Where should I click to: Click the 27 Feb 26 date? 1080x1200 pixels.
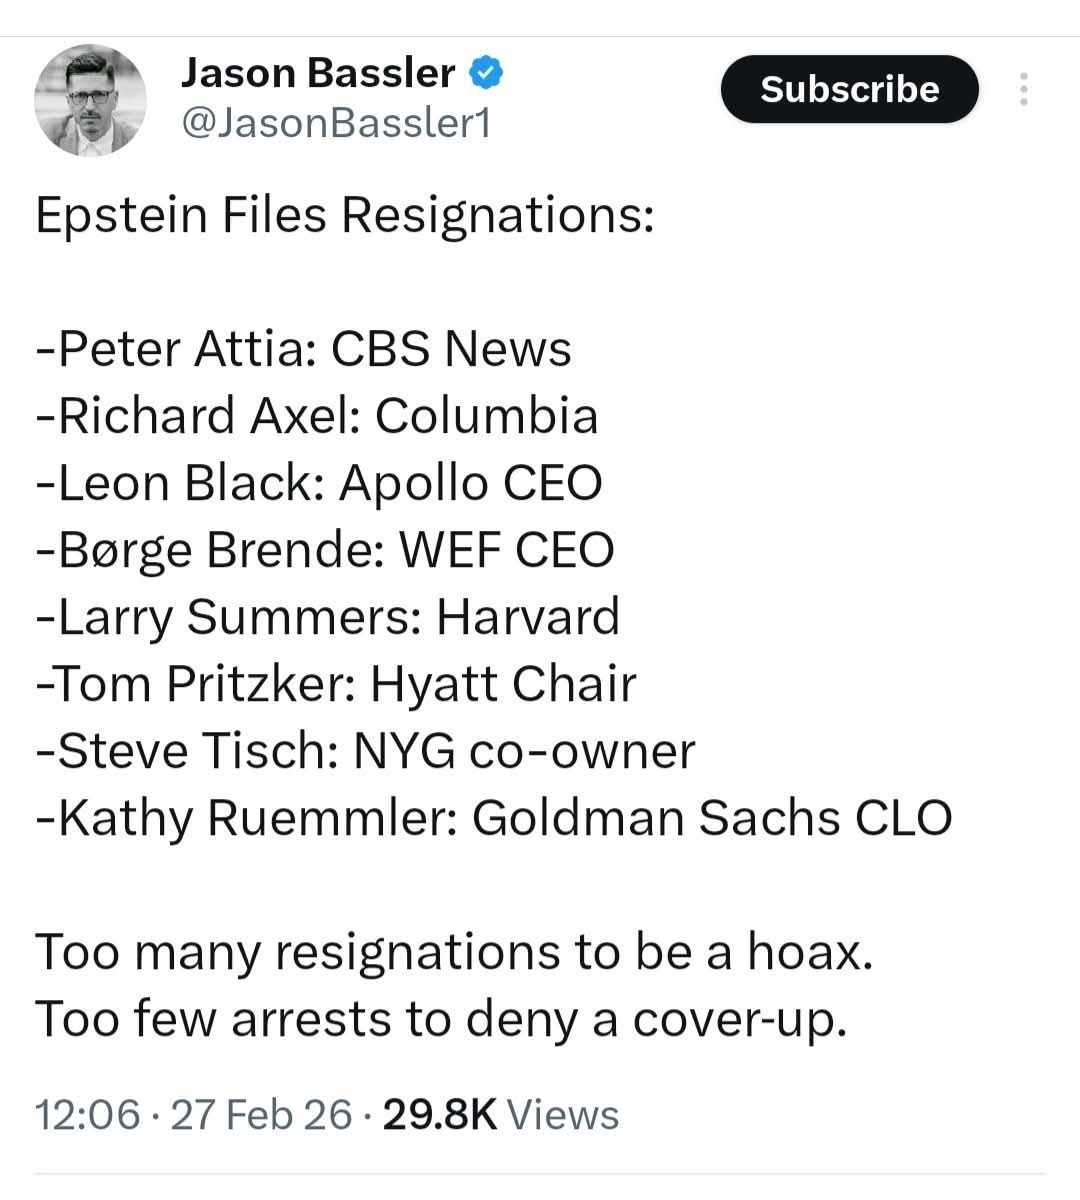(x=262, y=1114)
